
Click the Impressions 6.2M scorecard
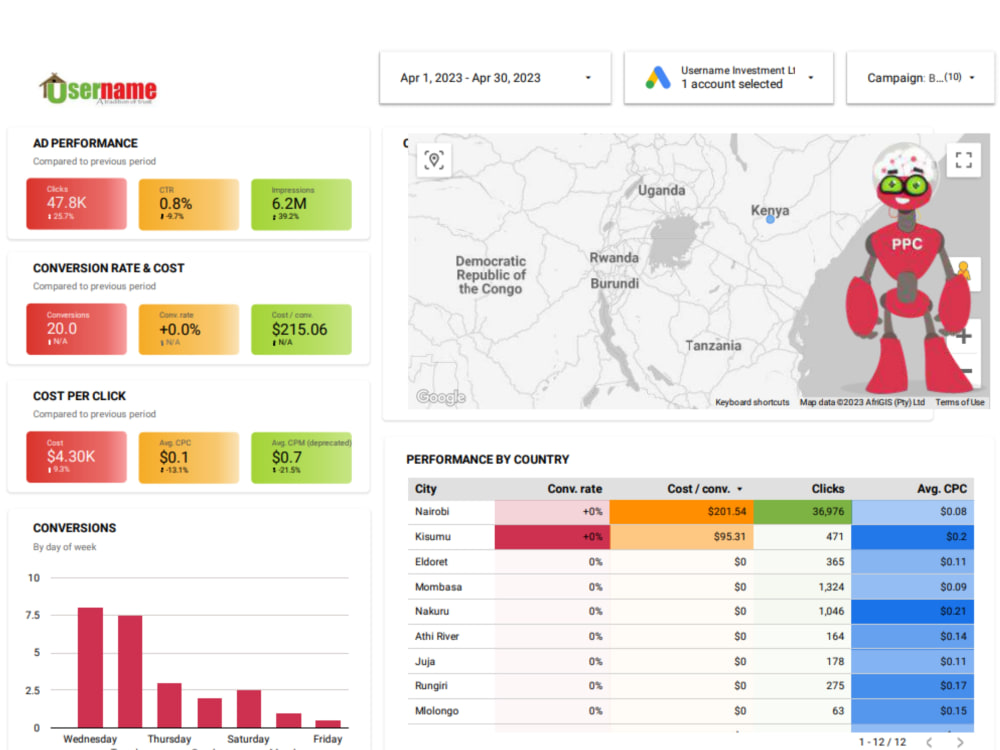click(x=301, y=204)
